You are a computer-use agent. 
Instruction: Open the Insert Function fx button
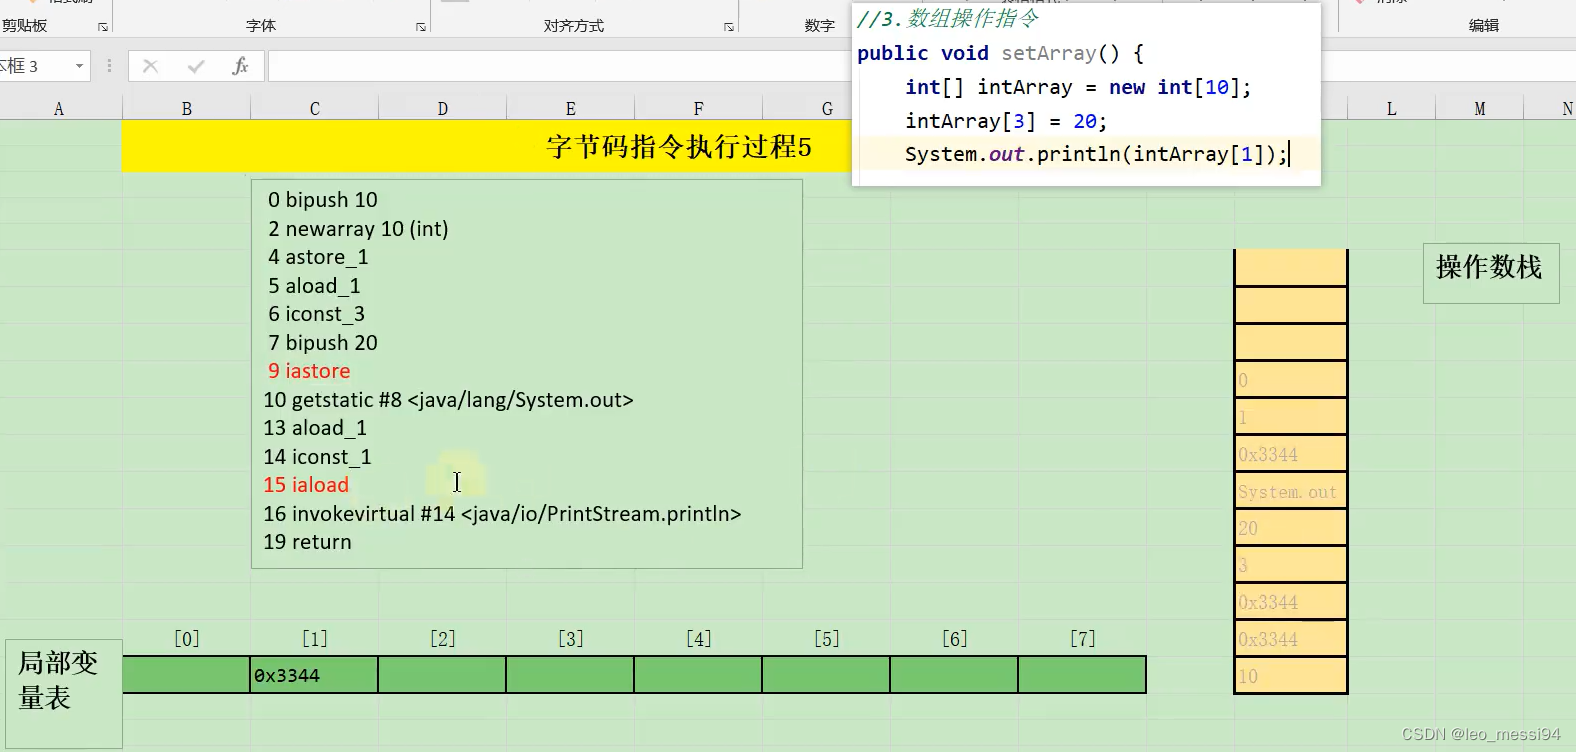point(240,66)
